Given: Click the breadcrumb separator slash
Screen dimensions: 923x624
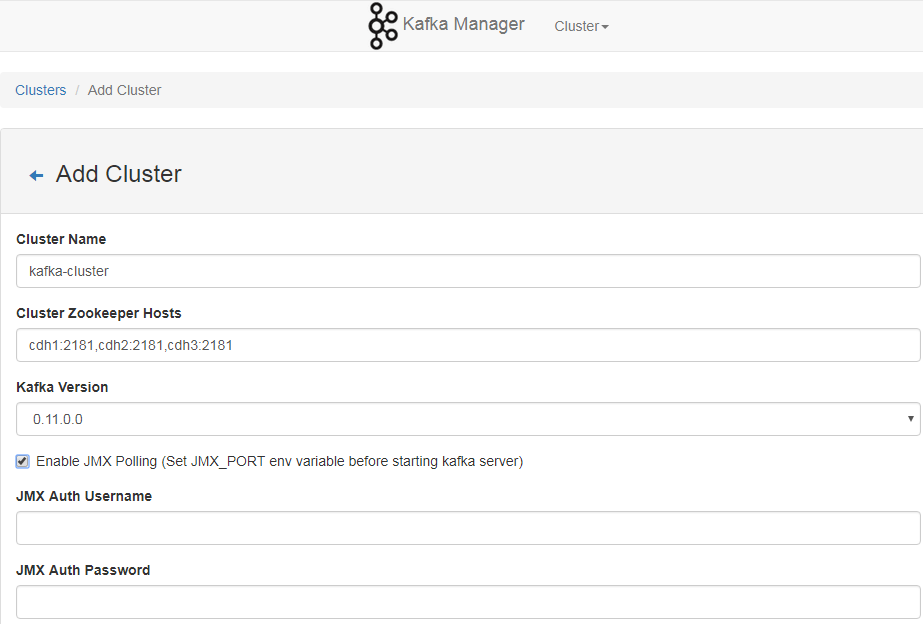Looking at the screenshot, I should [76, 90].
